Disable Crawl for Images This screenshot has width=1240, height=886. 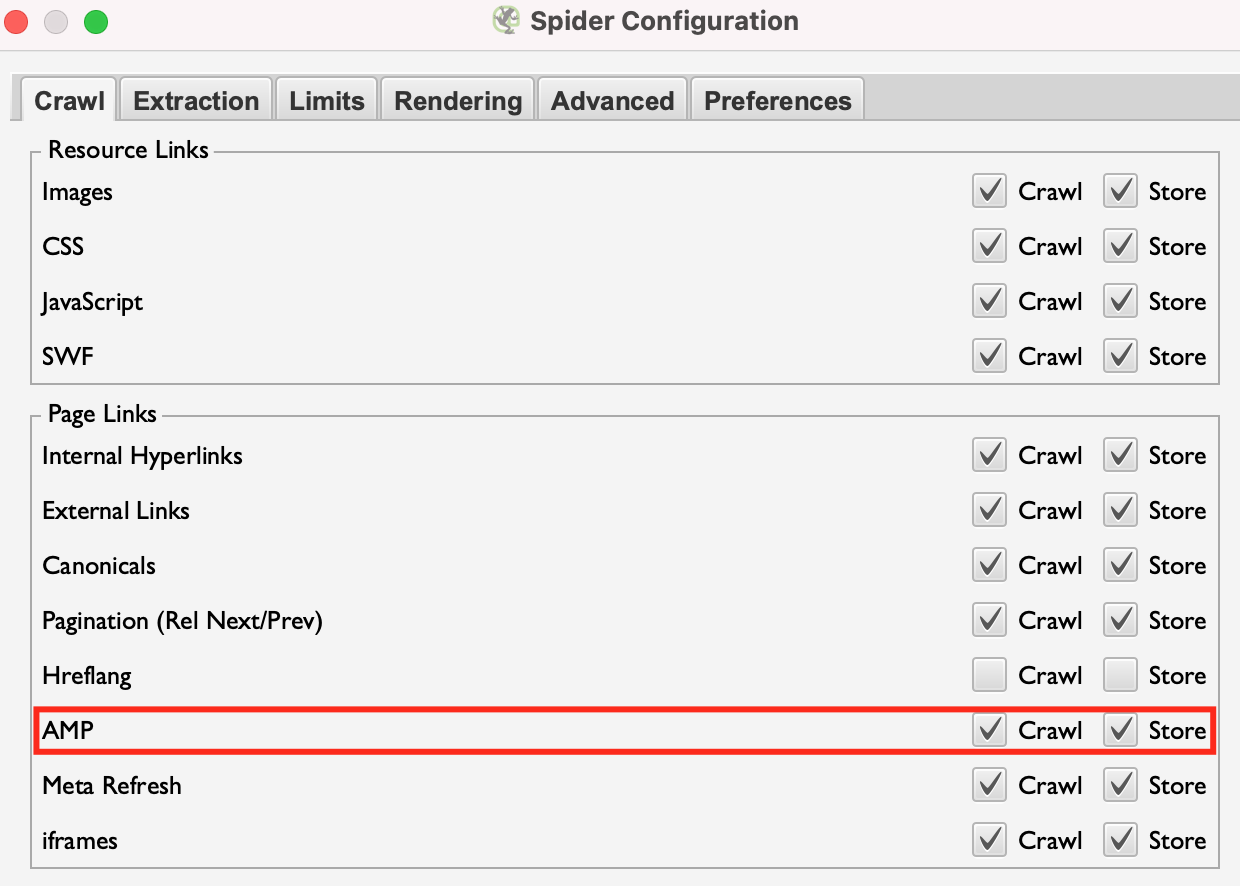[x=989, y=191]
